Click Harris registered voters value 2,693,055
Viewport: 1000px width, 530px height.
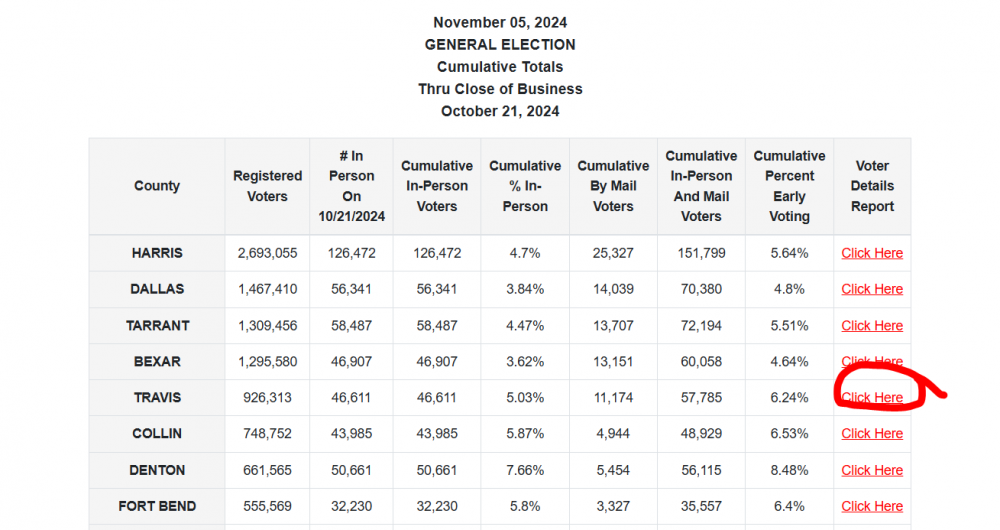coord(267,253)
